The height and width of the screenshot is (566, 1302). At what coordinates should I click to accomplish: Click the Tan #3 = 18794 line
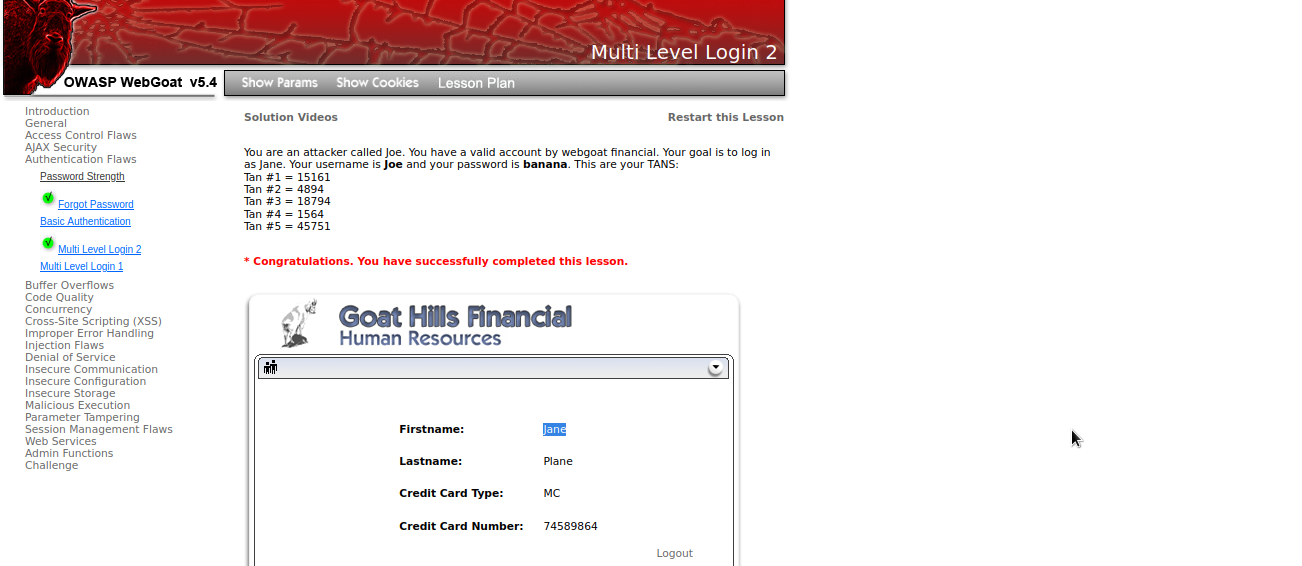[x=287, y=201]
